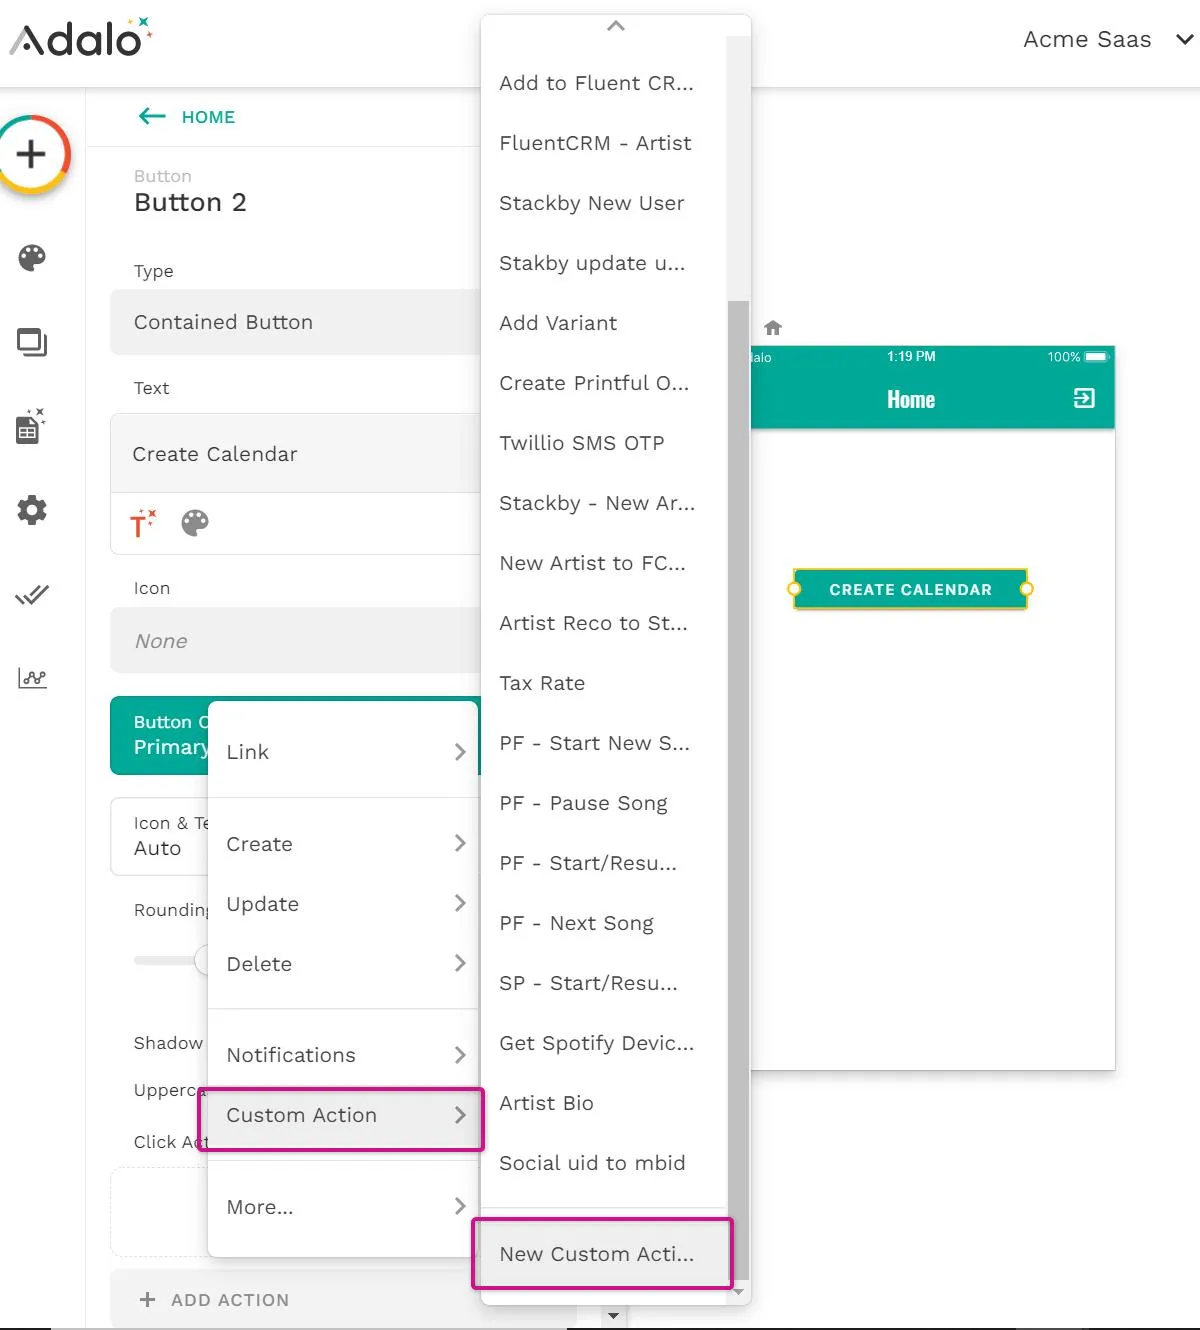Select the CREATE CALENDAR button on canvas
This screenshot has height=1330, width=1200.
[x=910, y=590]
